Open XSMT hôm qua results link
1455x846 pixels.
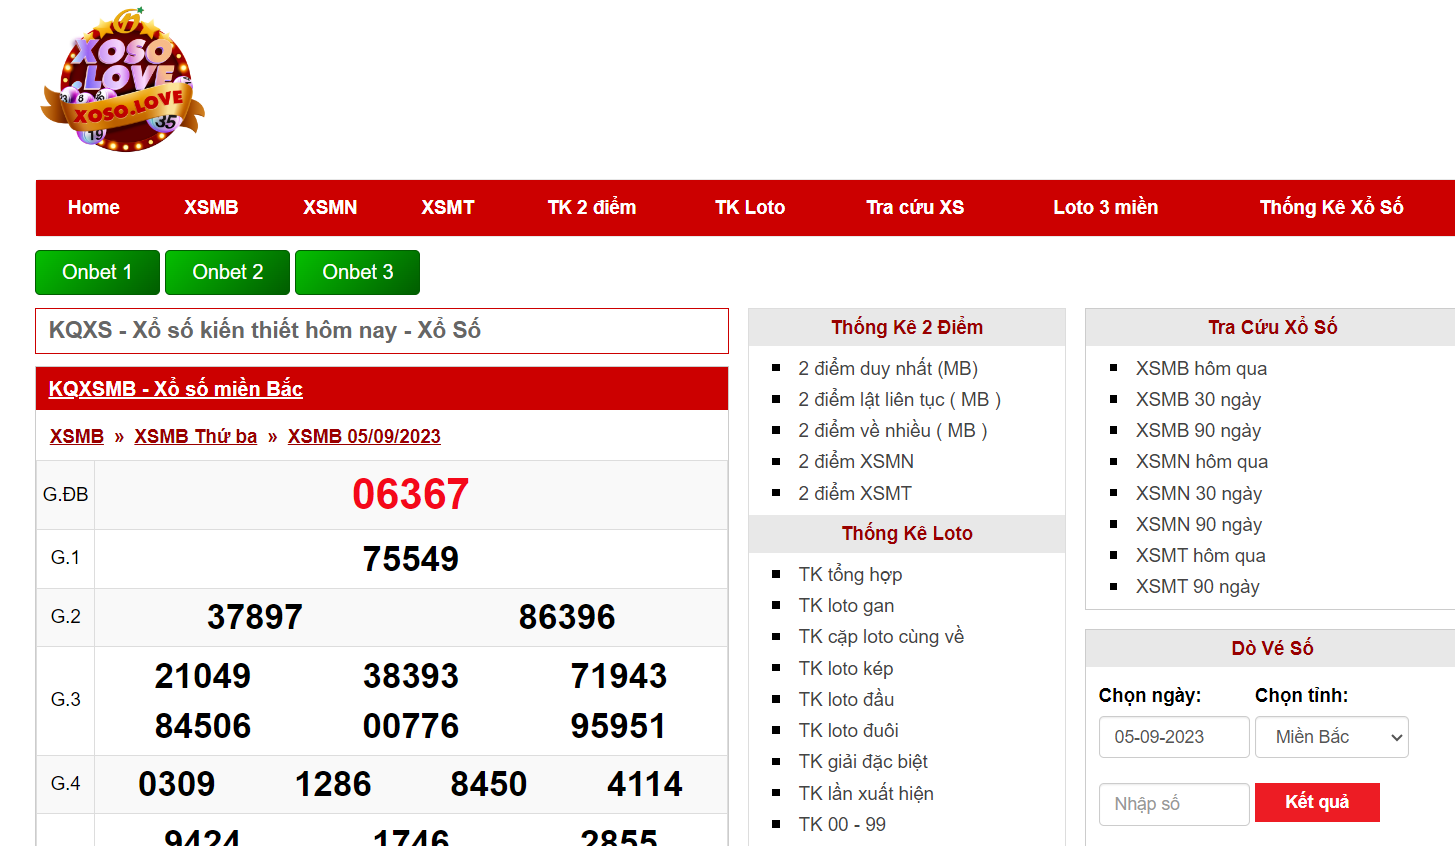point(1200,555)
